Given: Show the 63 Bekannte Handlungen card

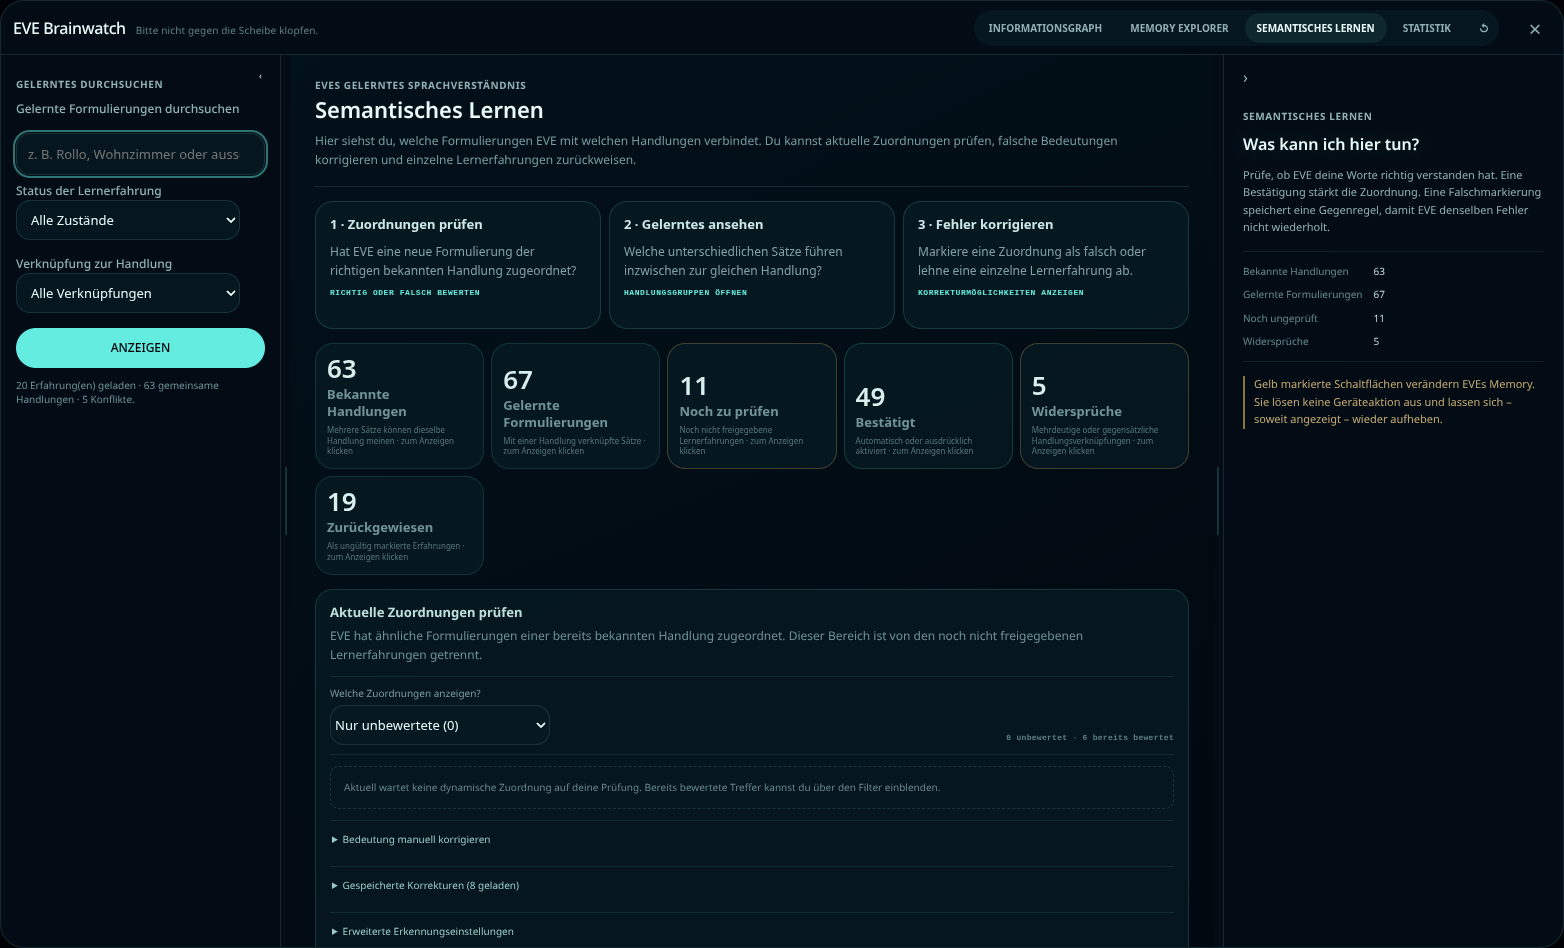Looking at the screenshot, I should click(x=399, y=406).
